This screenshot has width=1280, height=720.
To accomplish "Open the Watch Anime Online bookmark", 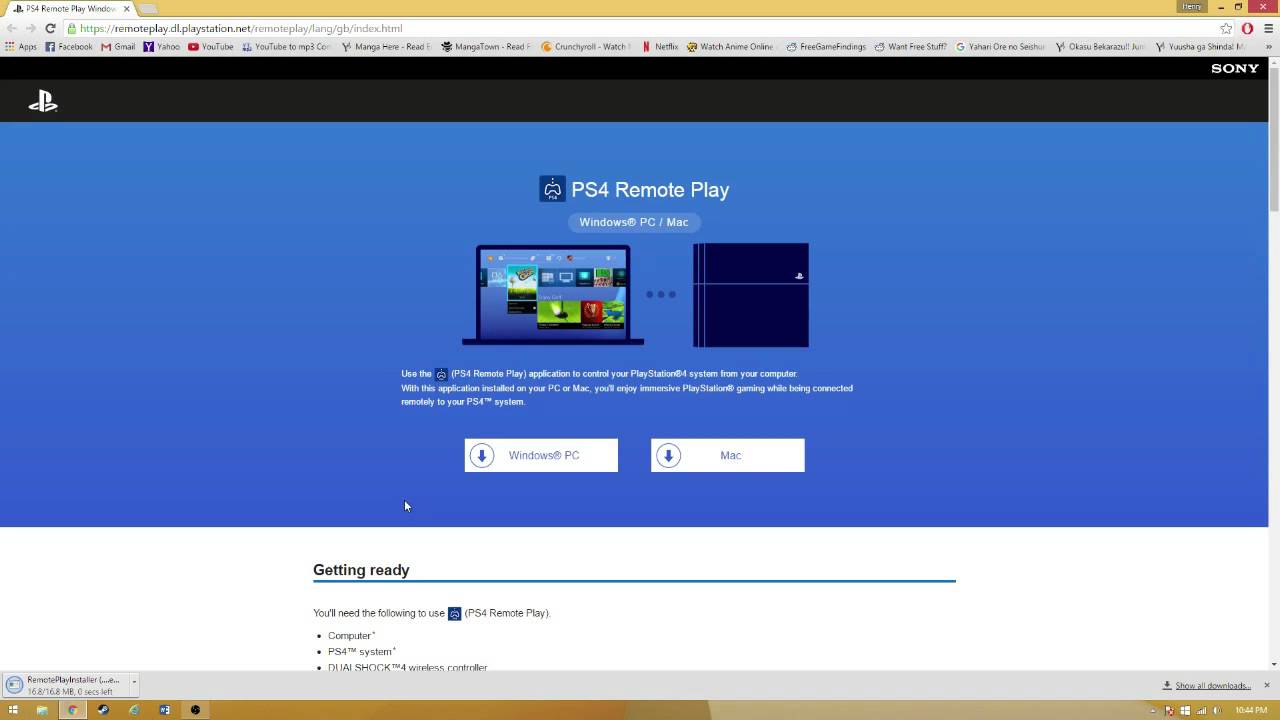I will click(x=730, y=46).
